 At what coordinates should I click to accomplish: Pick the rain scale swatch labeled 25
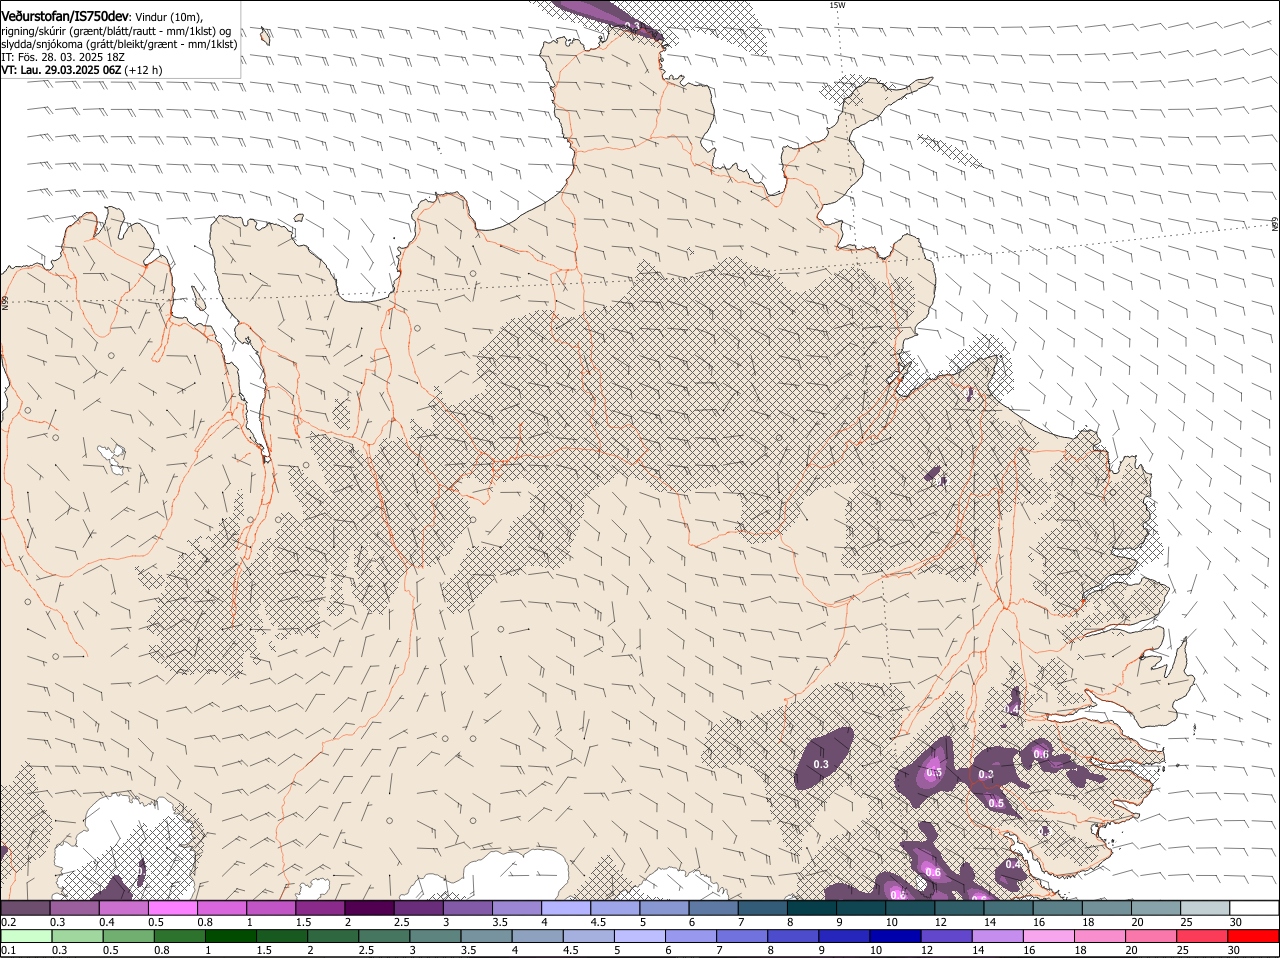1201,936
